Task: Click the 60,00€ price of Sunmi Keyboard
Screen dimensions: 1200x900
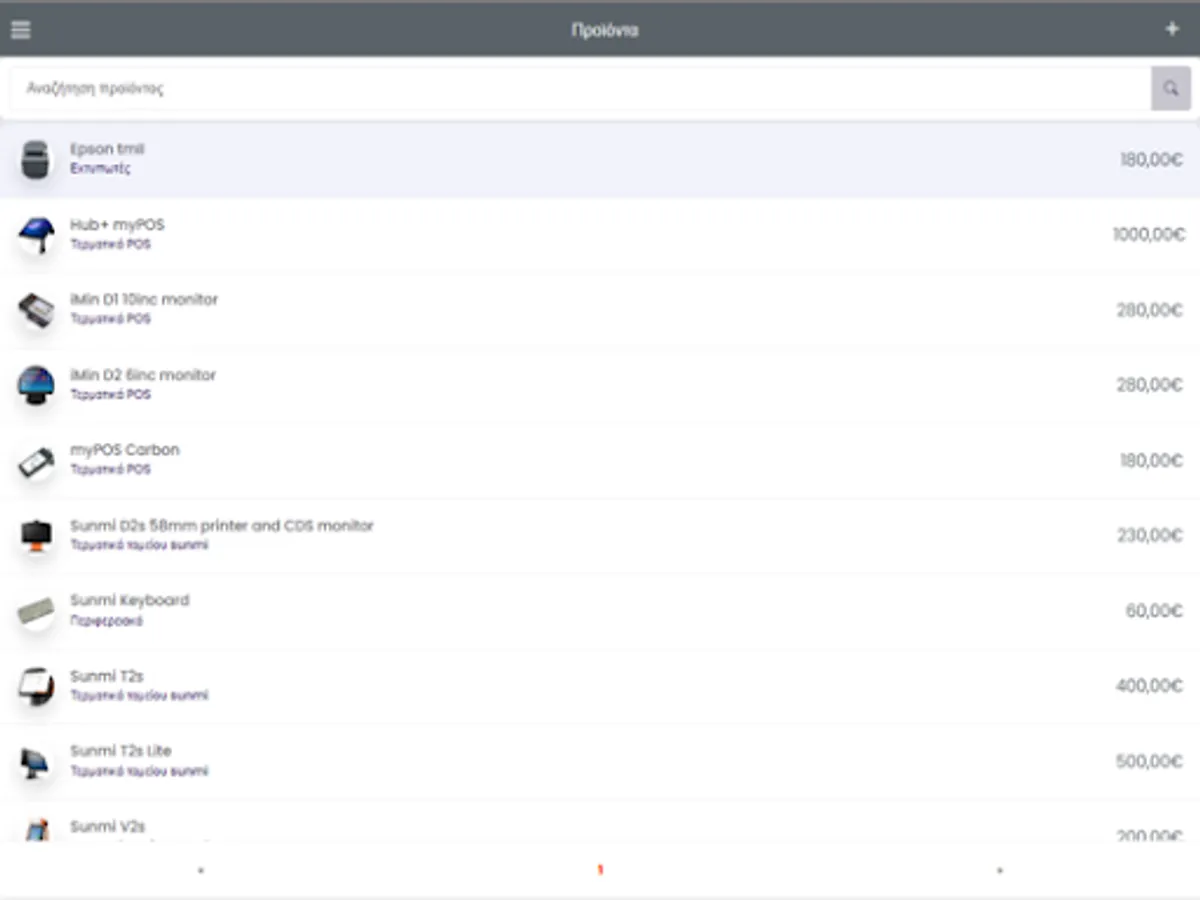Action: [1155, 611]
